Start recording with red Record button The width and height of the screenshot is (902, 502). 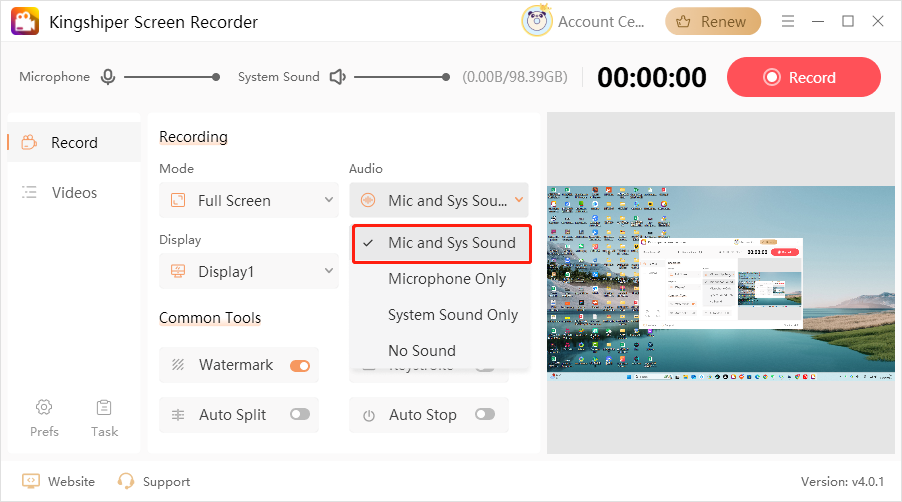(804, 77)
